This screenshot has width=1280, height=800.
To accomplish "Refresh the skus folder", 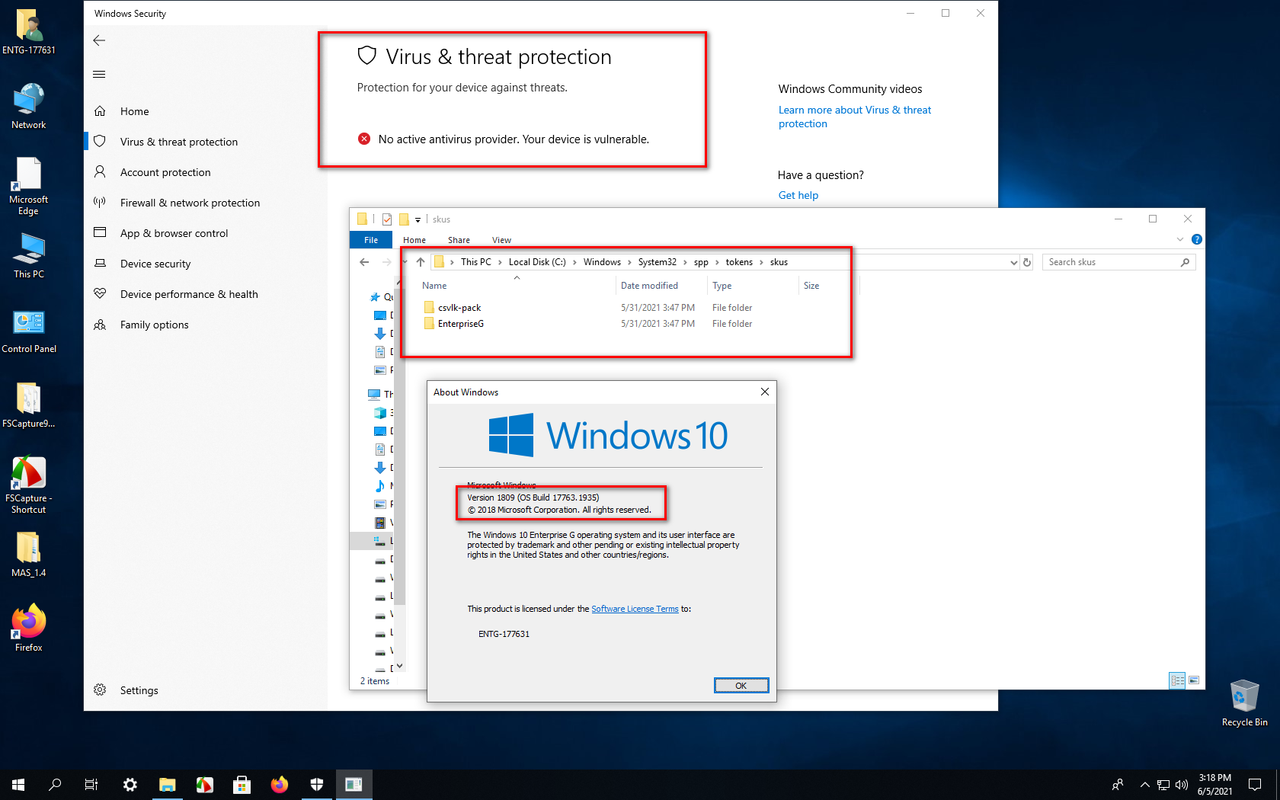I will 1027,262.
